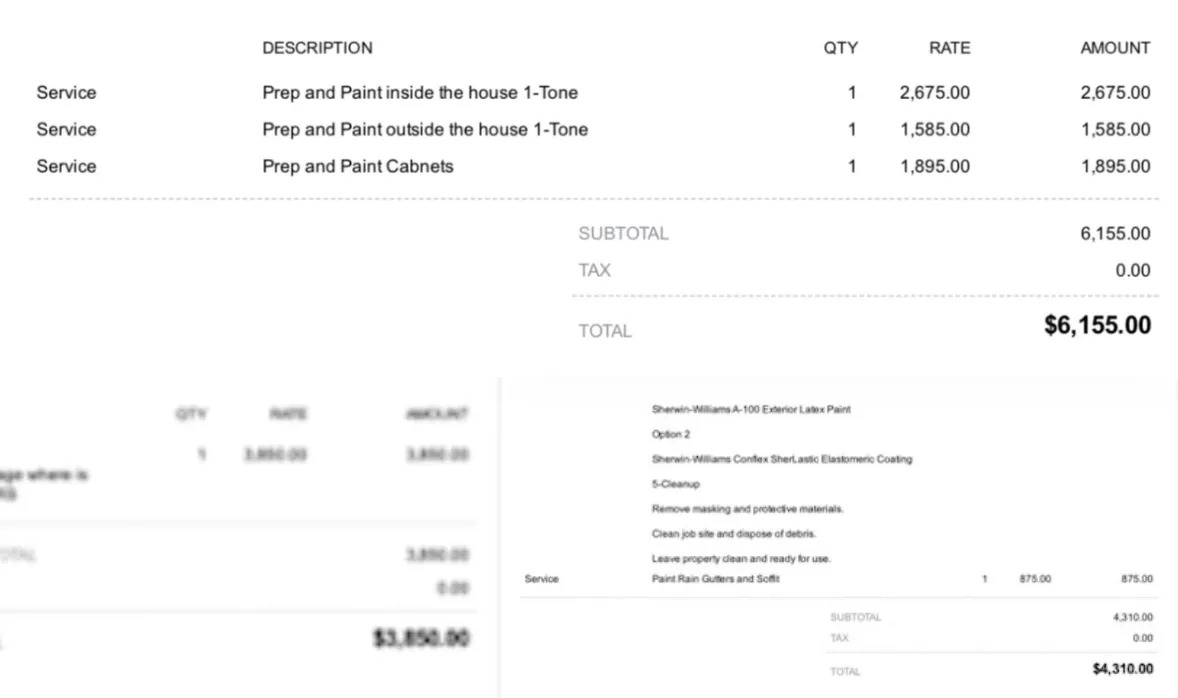Click the AMOUNT column header

(1115, 48)
